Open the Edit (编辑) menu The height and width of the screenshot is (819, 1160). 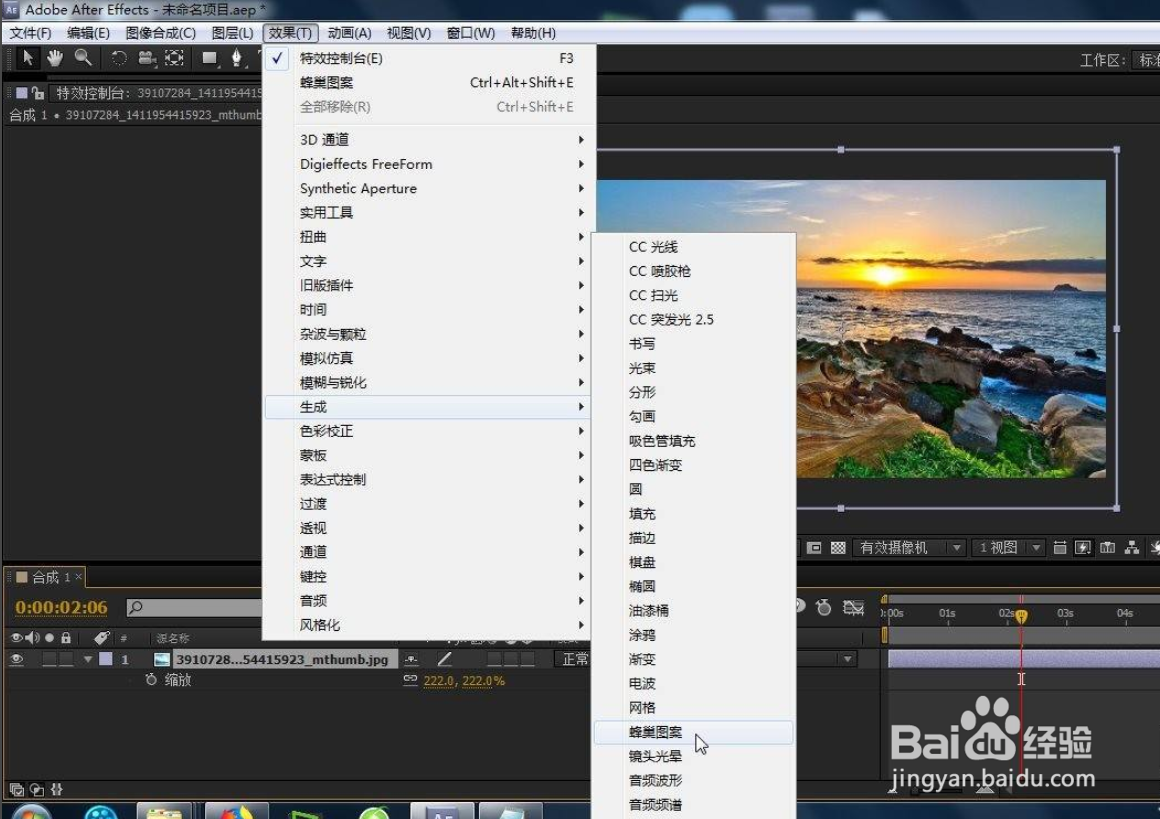tap(88, 33)
